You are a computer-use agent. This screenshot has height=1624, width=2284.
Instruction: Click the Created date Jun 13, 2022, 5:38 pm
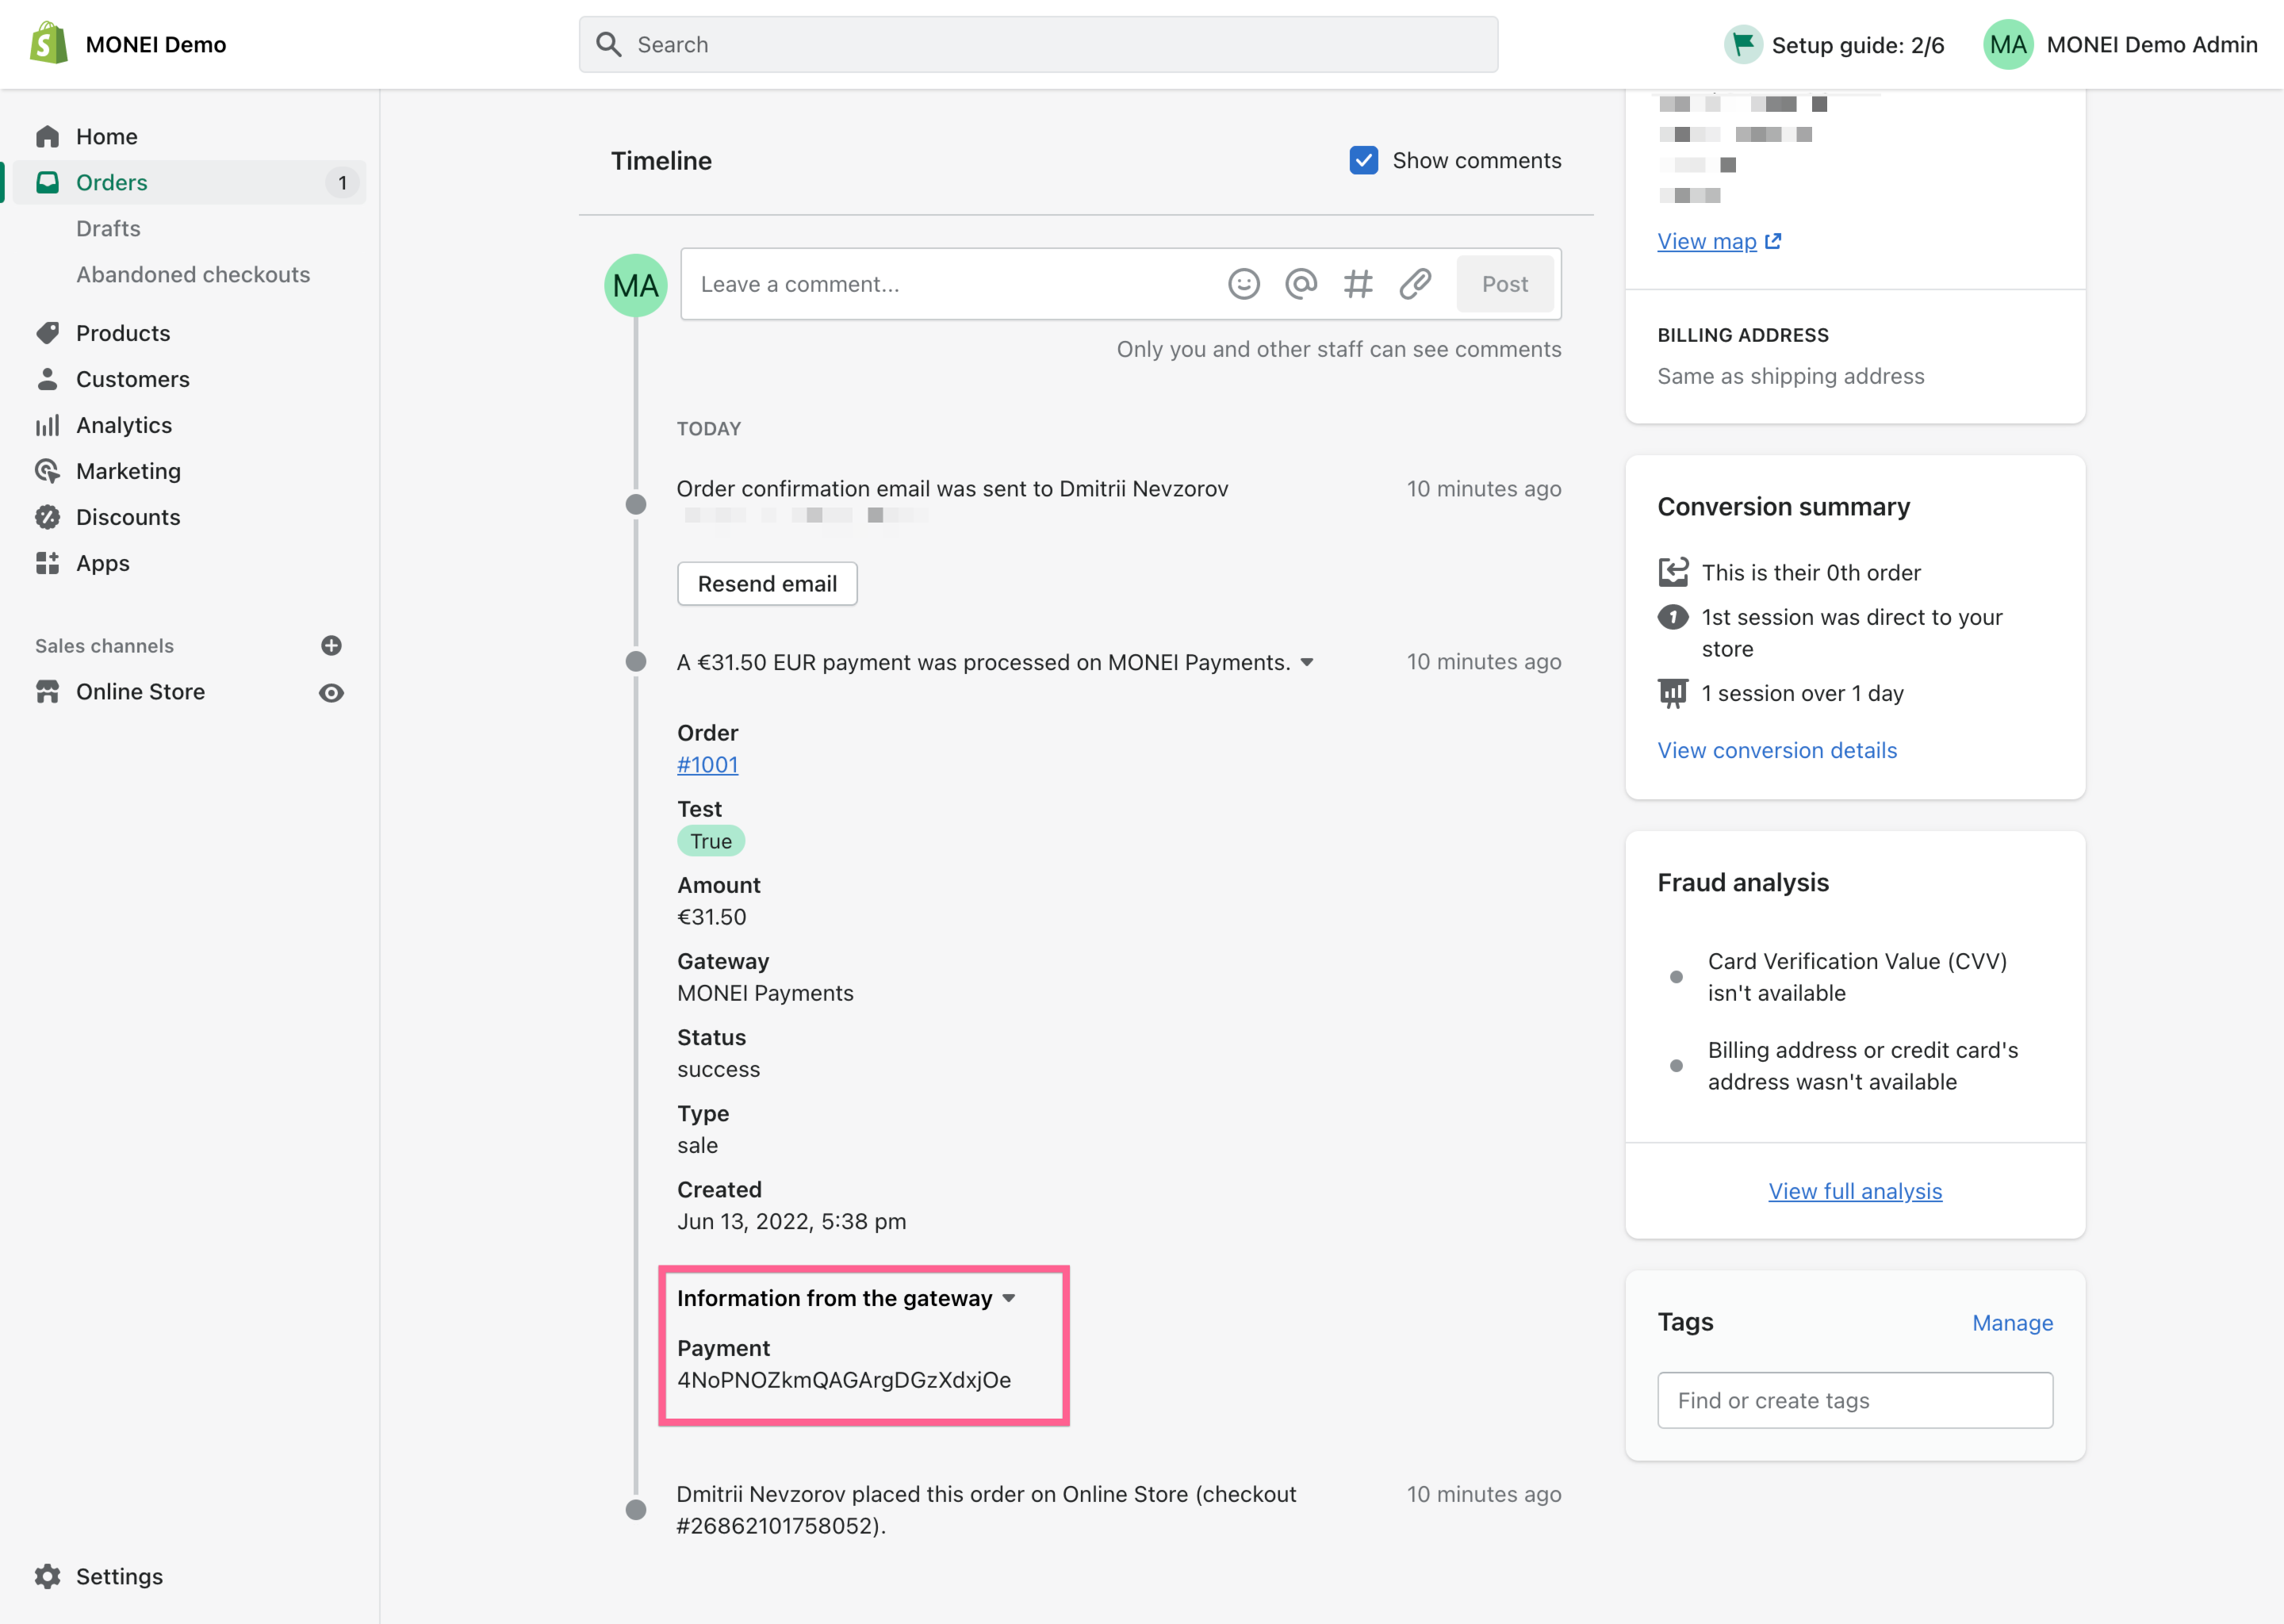tap(792, 1221)
